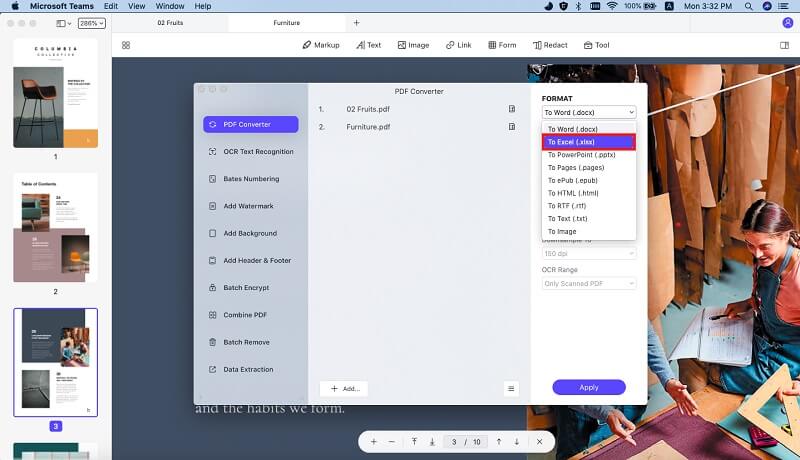Go to previous page arrow

point(498,442)
